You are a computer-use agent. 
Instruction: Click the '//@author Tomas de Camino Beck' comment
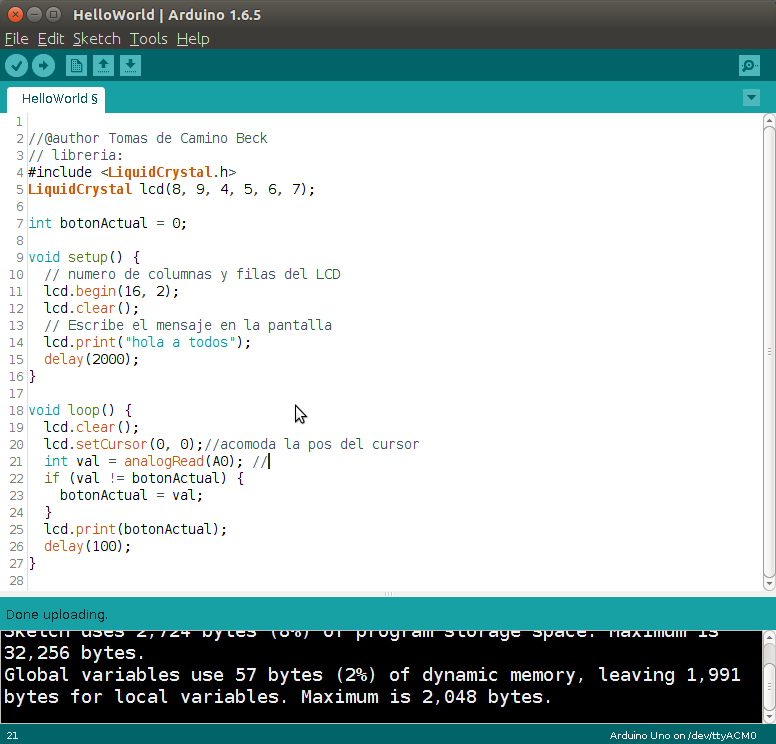pos(148,138)
